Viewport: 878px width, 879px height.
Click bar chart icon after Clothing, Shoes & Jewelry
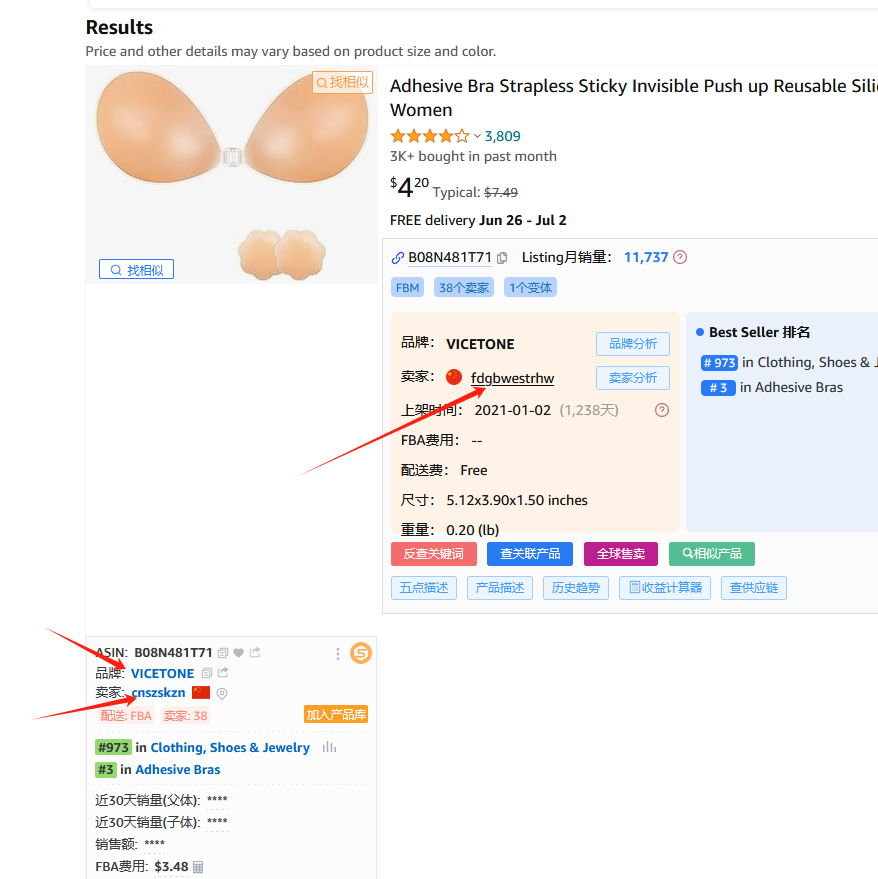tap(329, 747)
